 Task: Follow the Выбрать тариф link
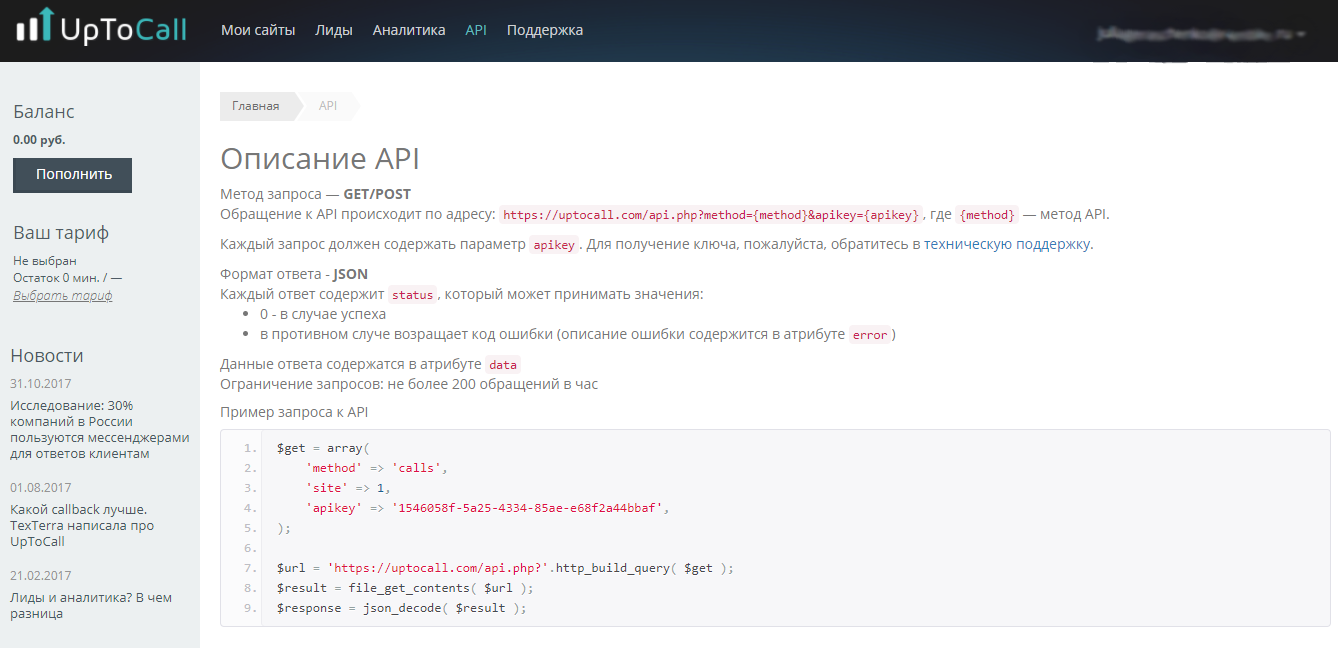[x=62, y=296]
